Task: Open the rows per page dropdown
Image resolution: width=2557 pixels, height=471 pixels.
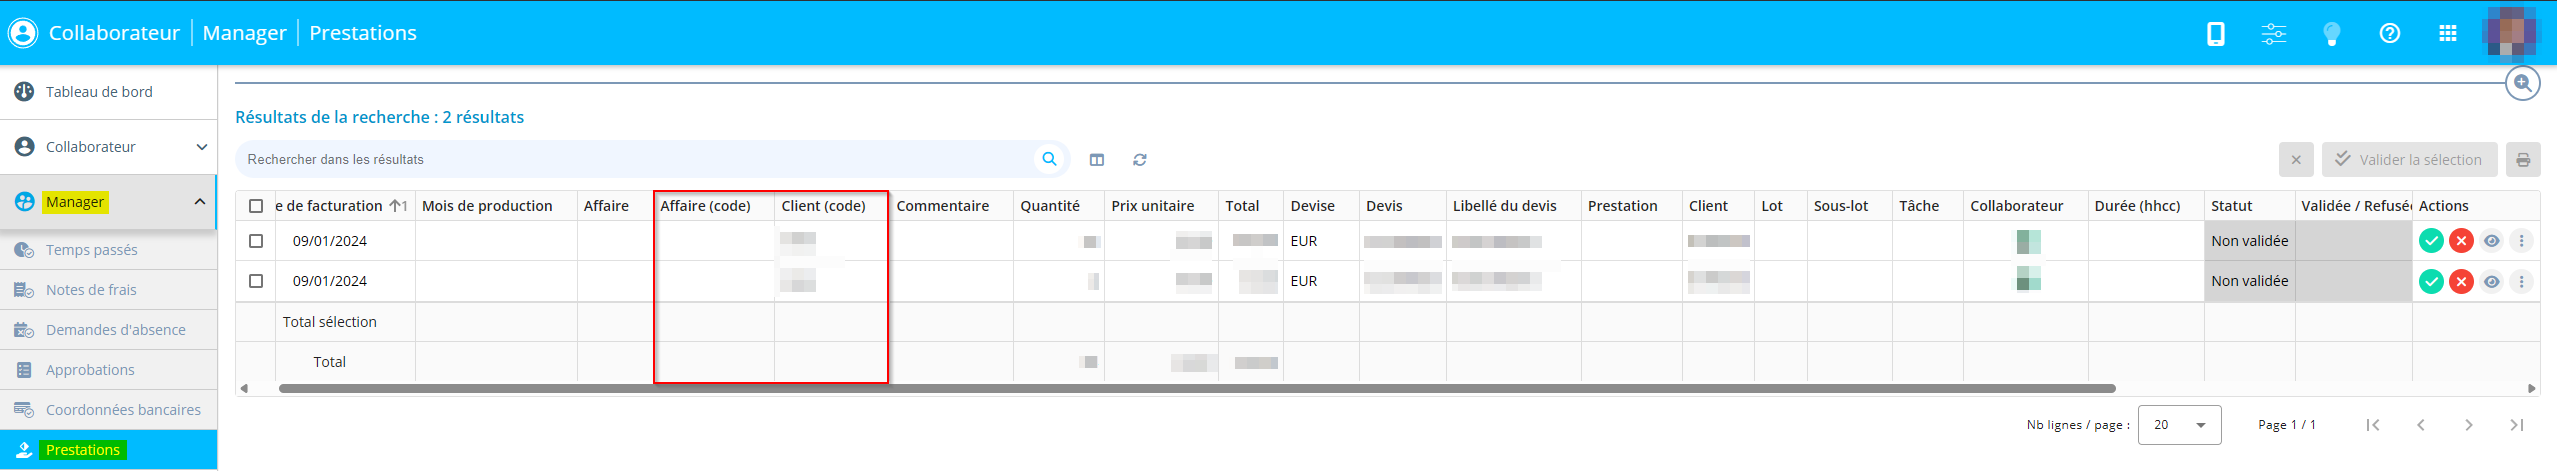Action: (2179, 425)
